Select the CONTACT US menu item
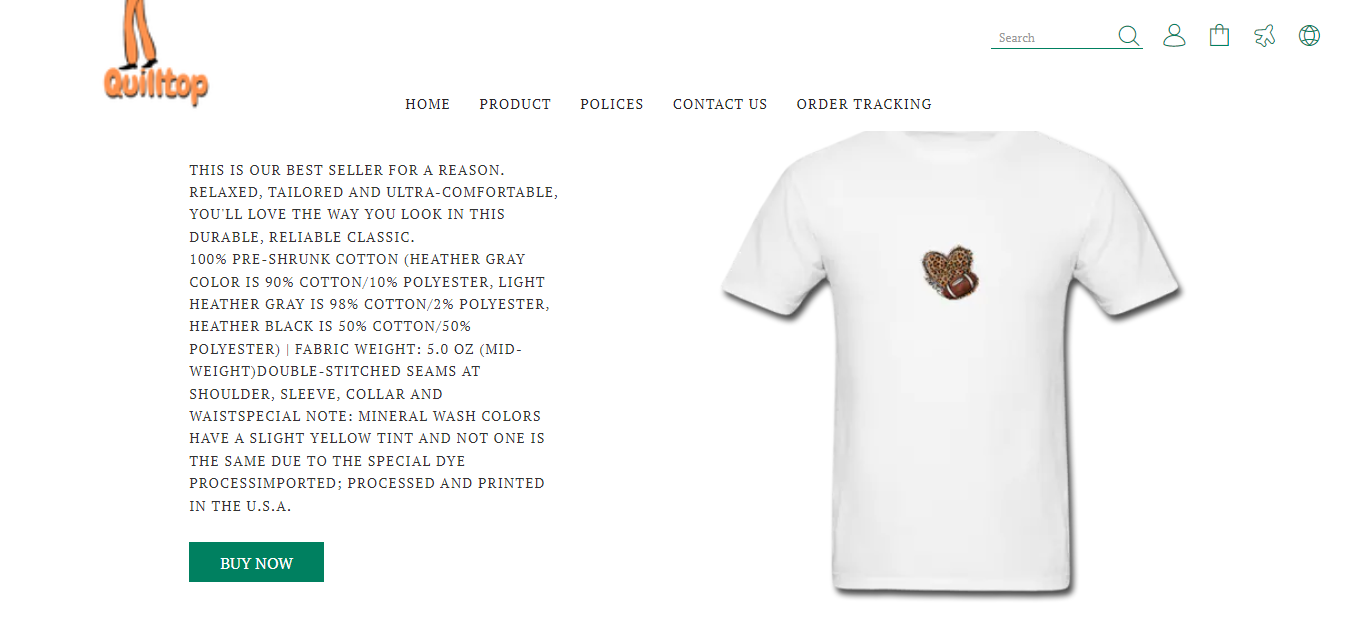This screenshot has width=1366, height=635. [x=720, y=104]
